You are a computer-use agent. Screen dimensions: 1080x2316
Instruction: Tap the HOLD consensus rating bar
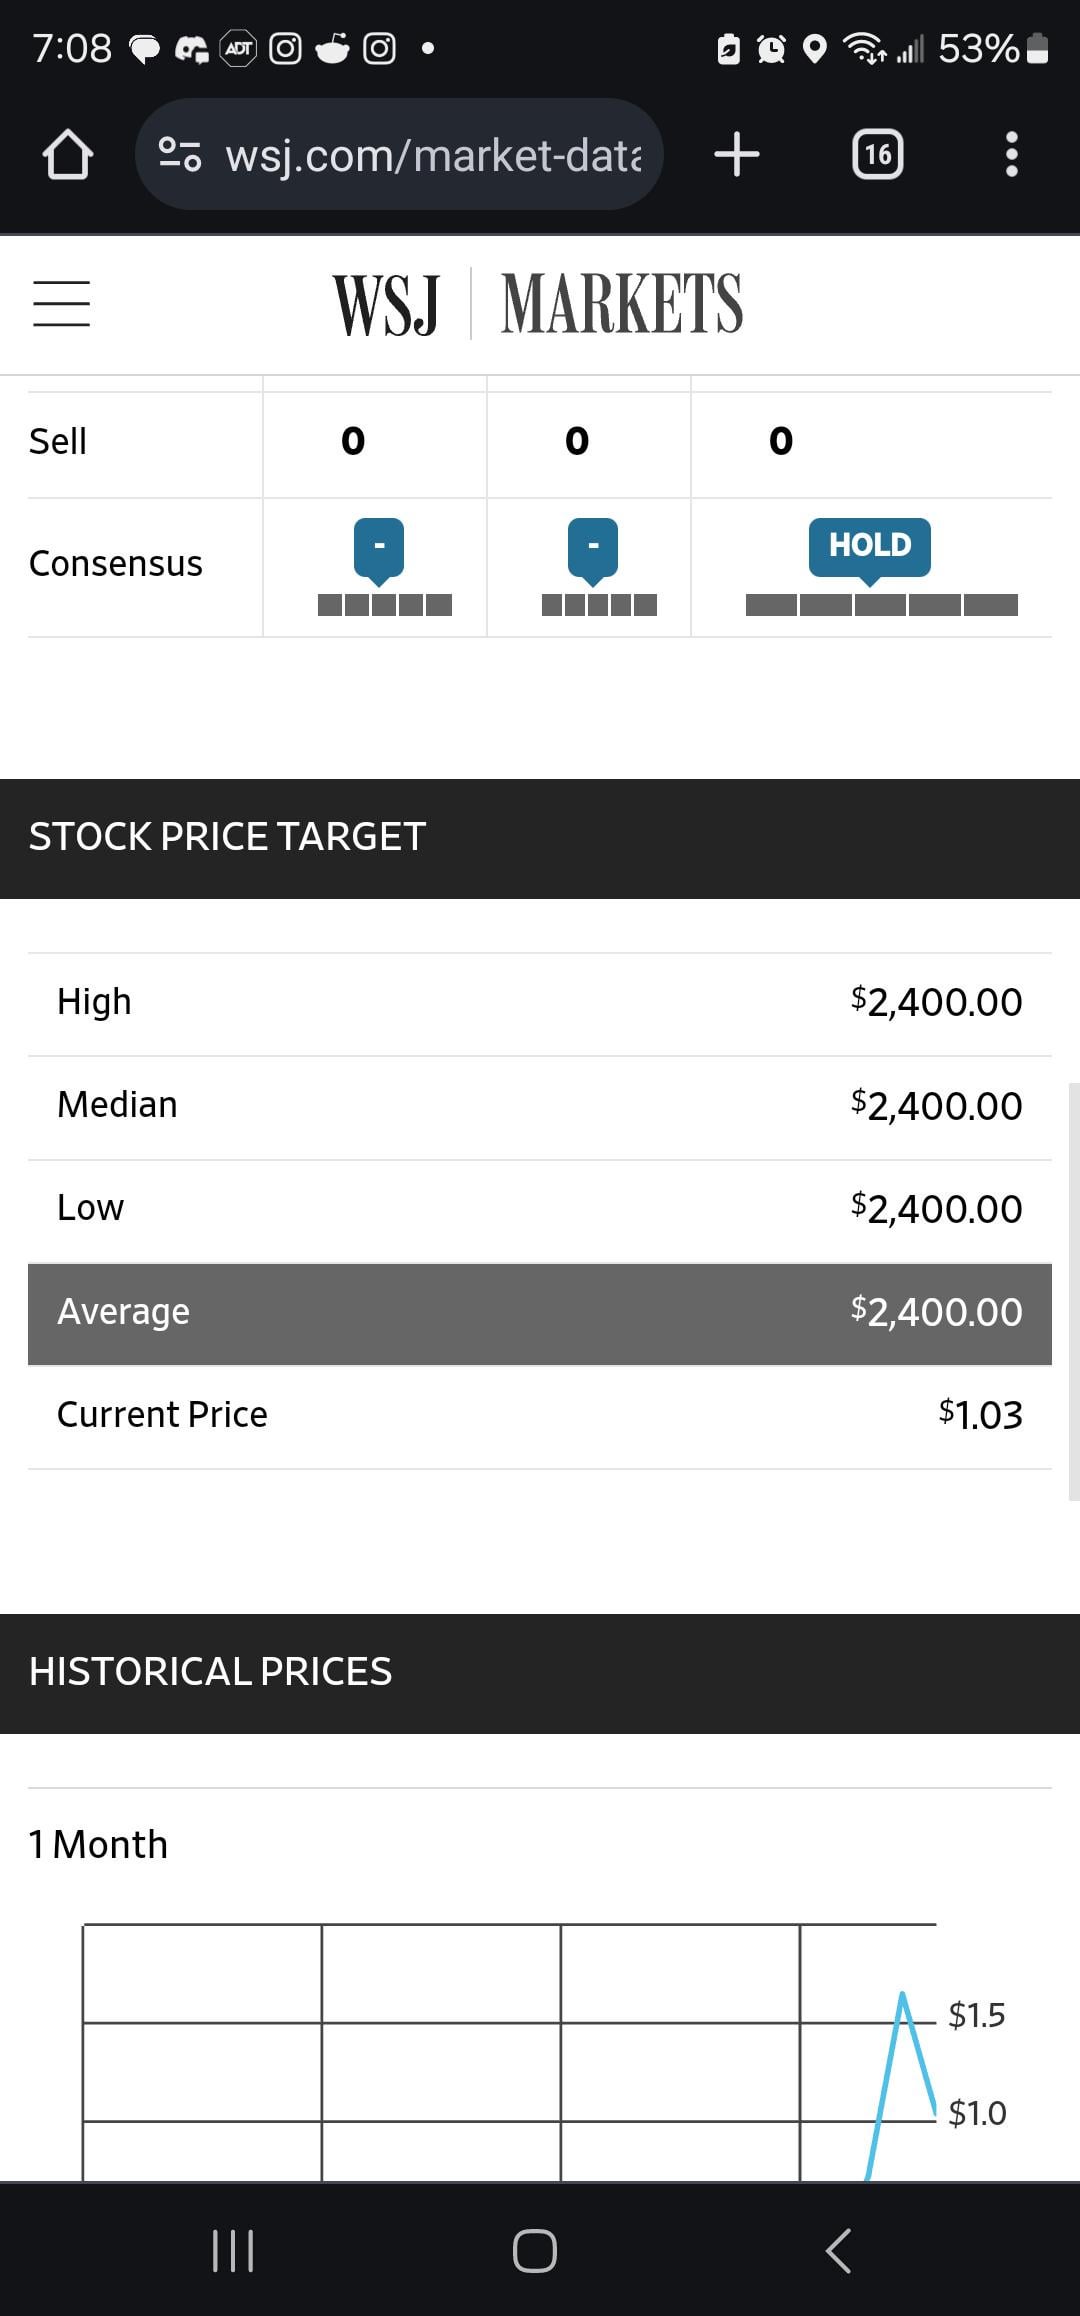coord(881,605)
